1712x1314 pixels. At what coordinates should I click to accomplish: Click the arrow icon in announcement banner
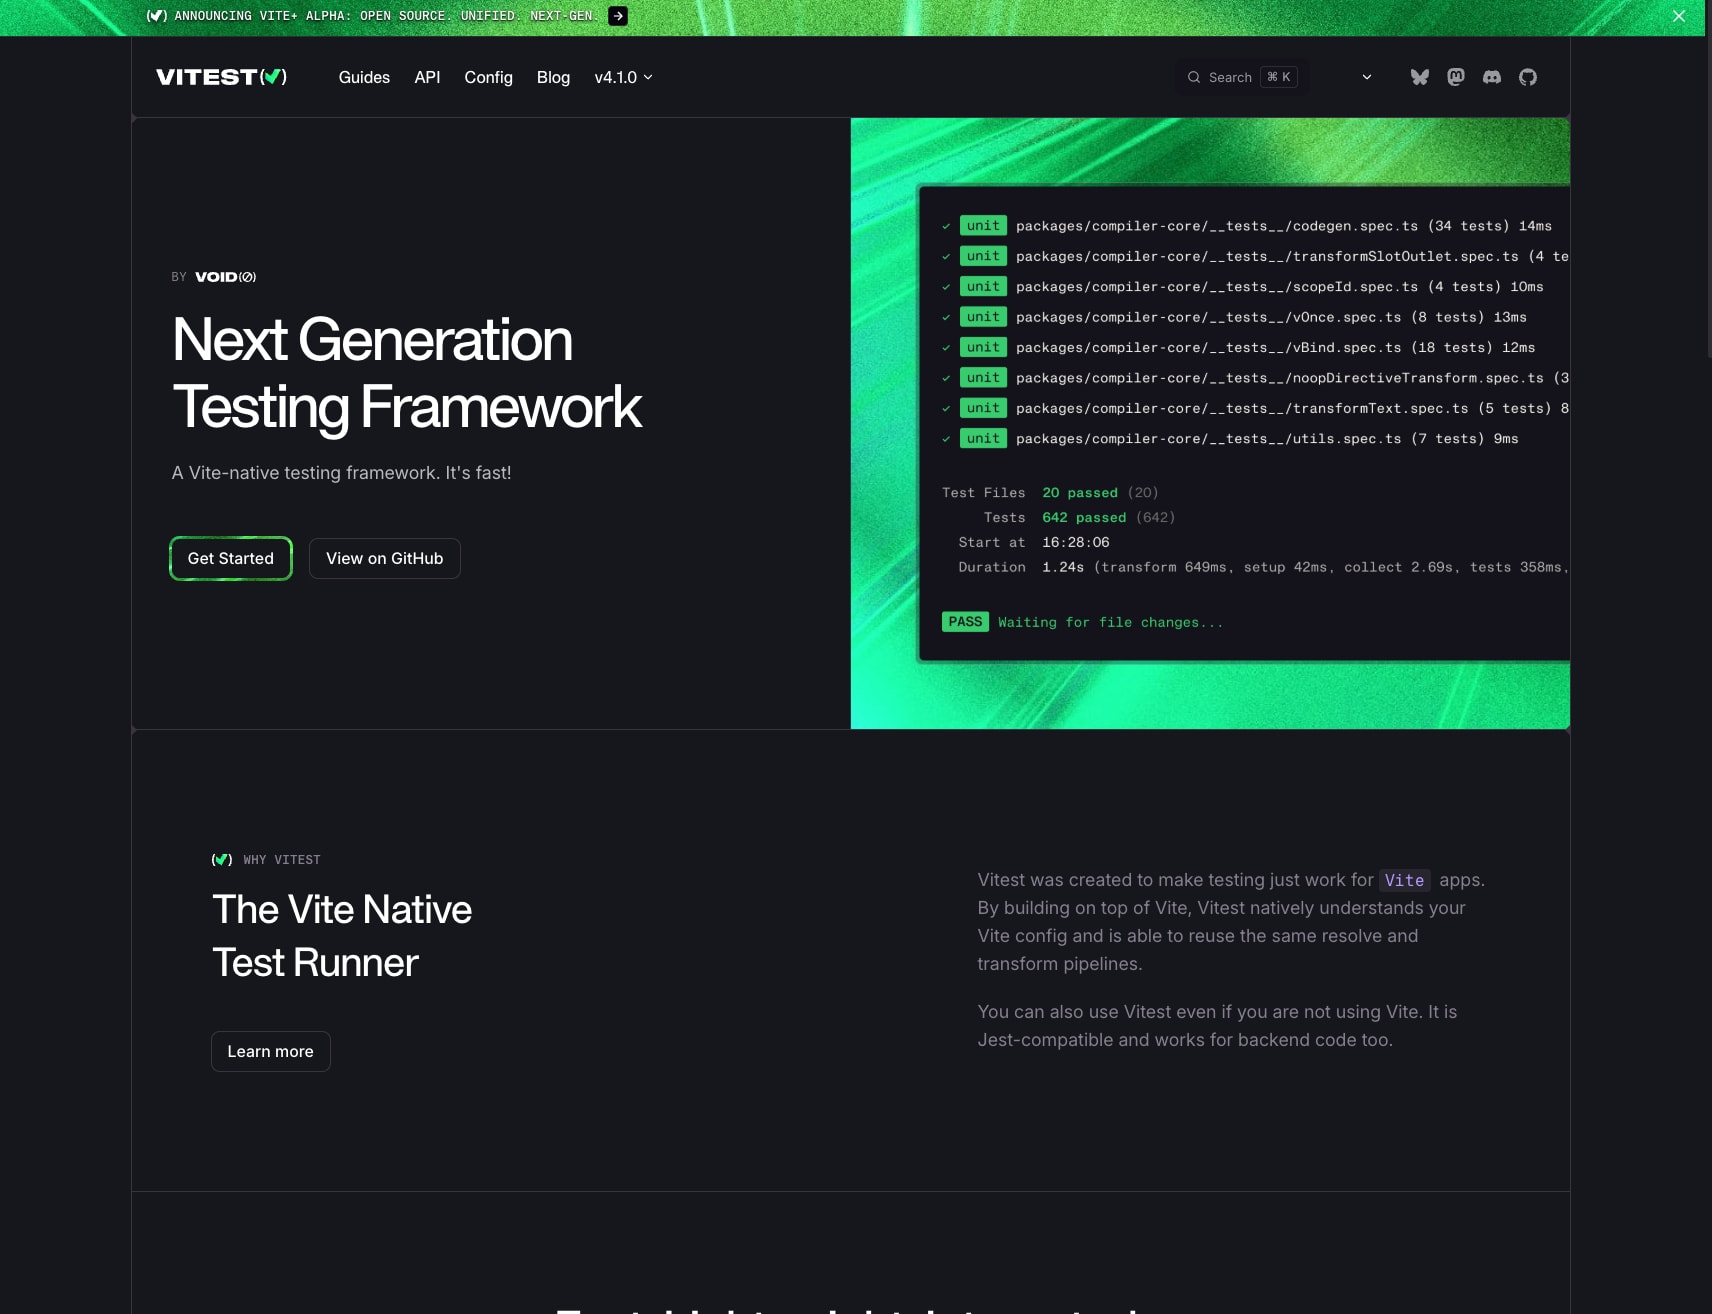click(x=618, y=16)
